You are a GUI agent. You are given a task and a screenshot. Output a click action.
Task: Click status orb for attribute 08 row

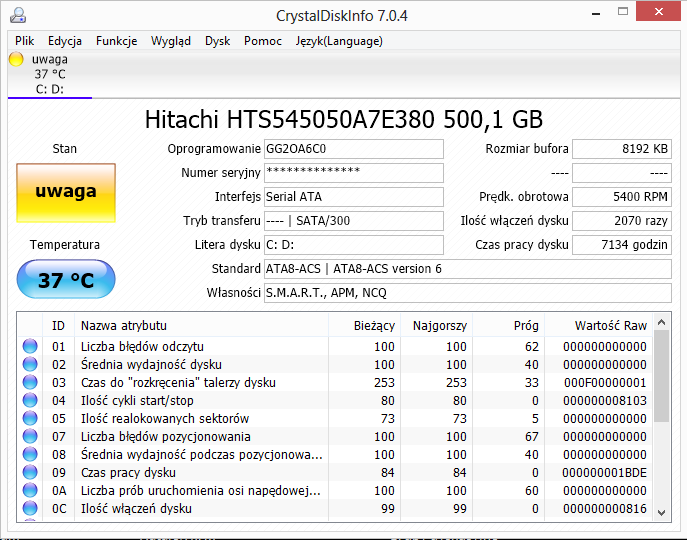coord(30,454)
